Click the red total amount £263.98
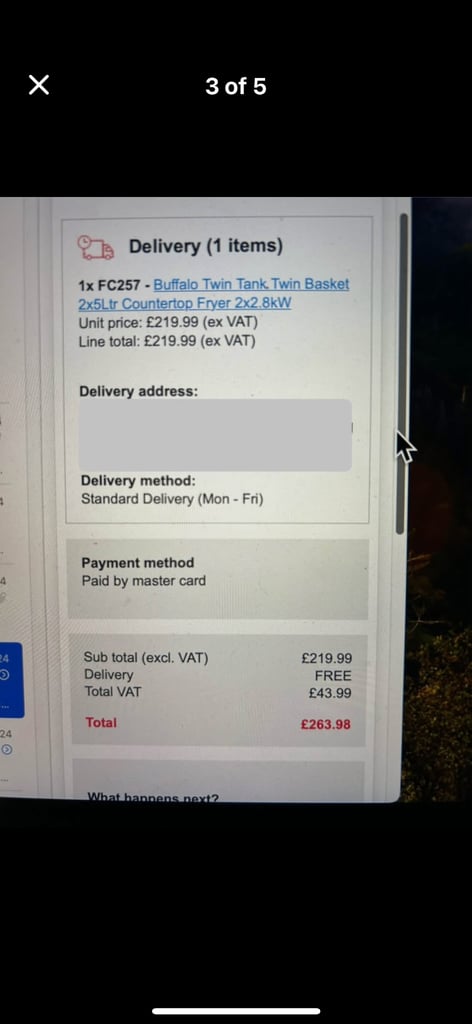Screen dimensions: 472x1024 326,724
